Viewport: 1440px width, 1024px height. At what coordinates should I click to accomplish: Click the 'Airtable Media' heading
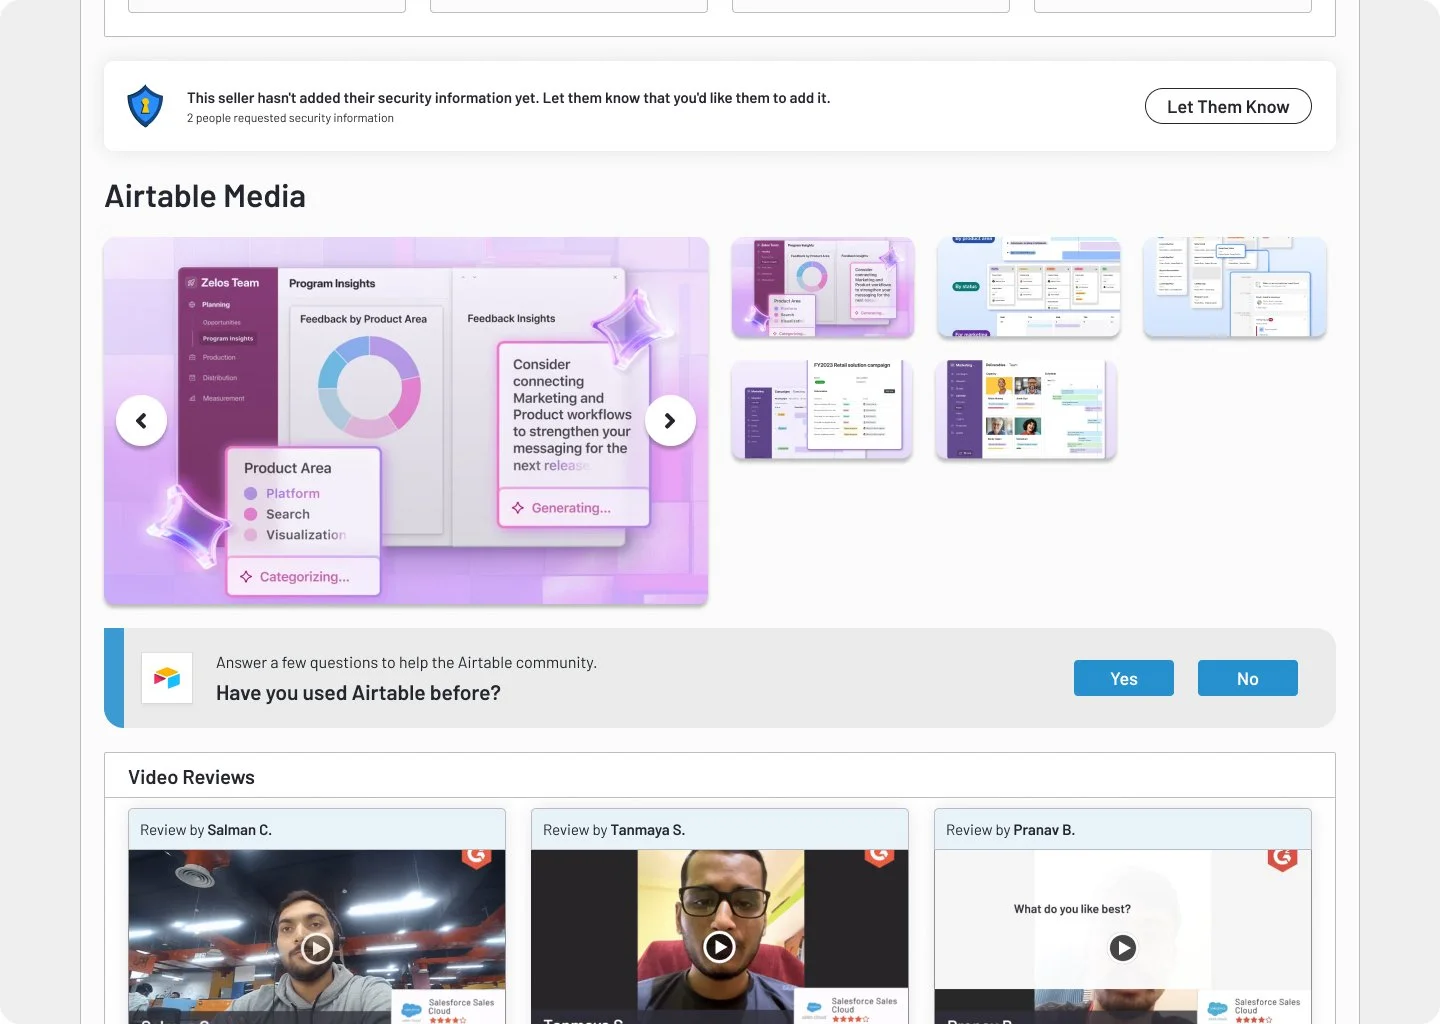[205, 196]
